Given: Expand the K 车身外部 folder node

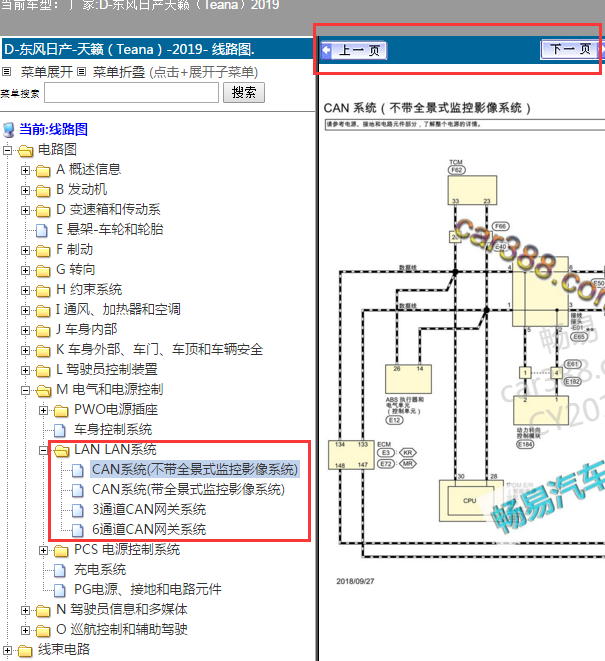Looking at the screenshot, I should click(x=25, y=350).
